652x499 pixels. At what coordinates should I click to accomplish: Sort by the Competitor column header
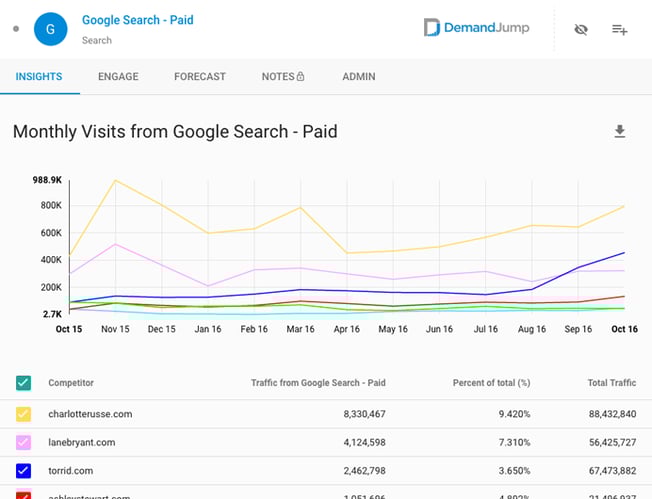71,383
